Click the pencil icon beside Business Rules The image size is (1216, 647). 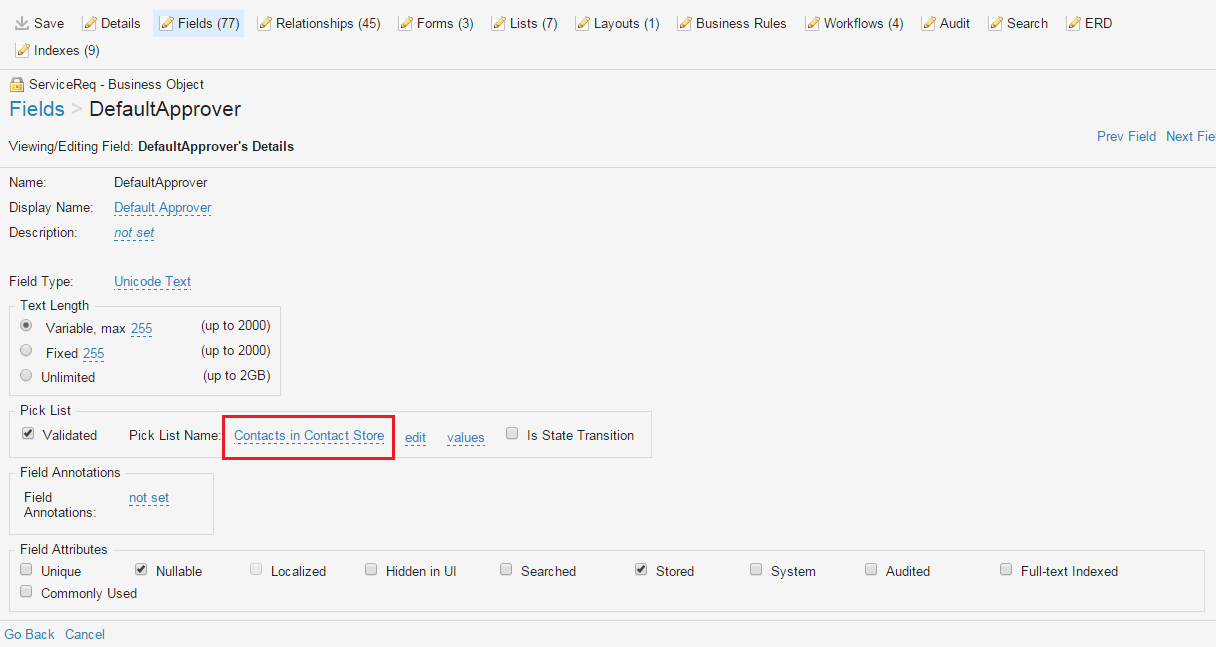684,23
